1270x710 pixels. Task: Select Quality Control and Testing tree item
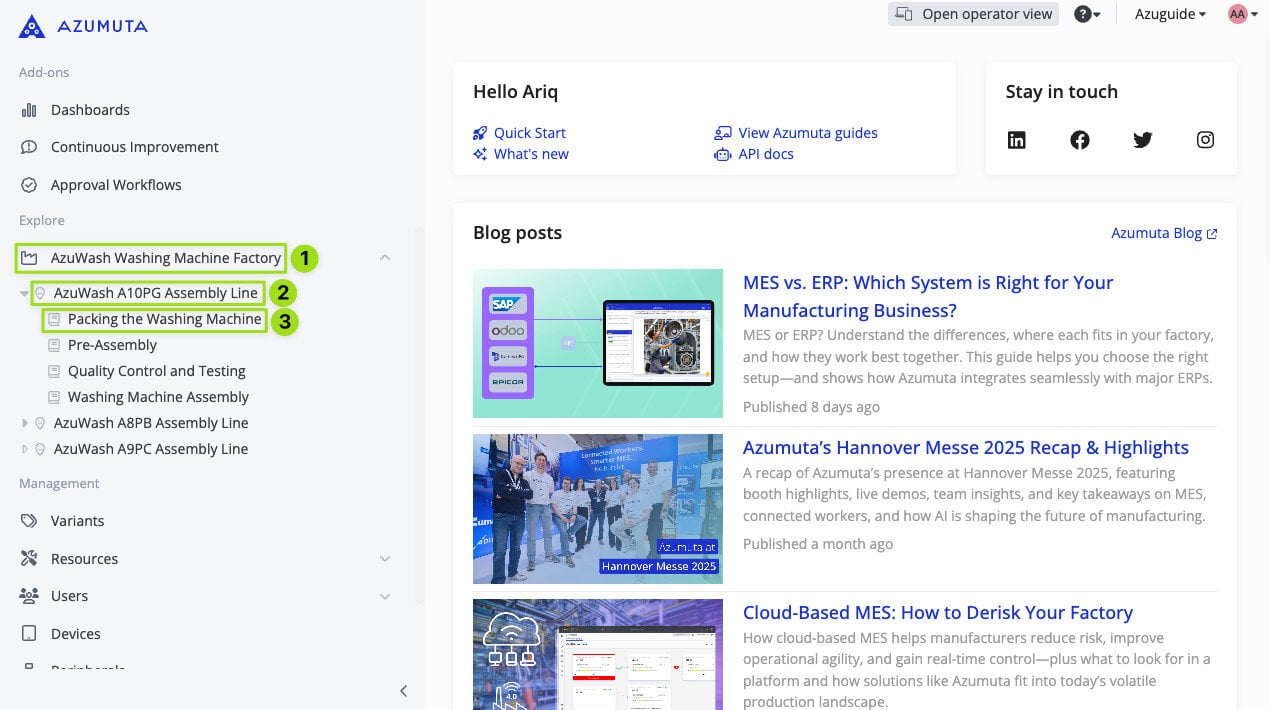pos(156,371)
